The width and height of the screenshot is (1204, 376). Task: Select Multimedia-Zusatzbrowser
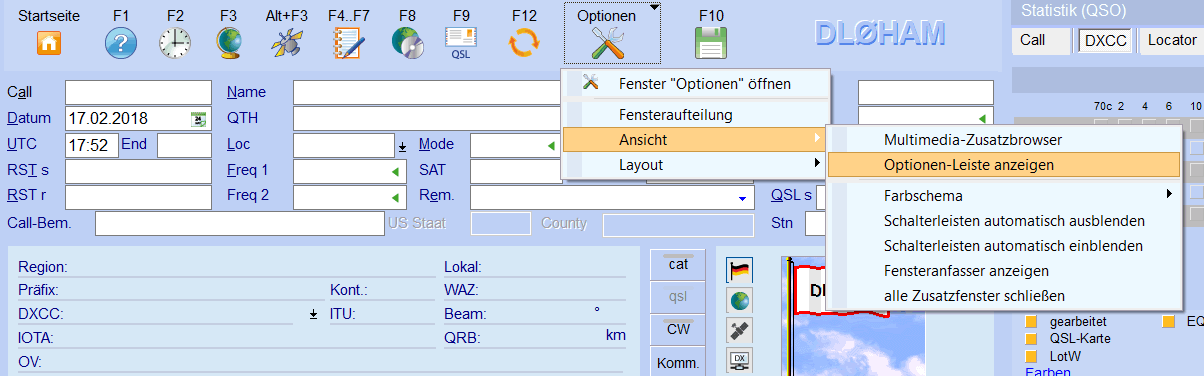click(x=1003, y=139)
